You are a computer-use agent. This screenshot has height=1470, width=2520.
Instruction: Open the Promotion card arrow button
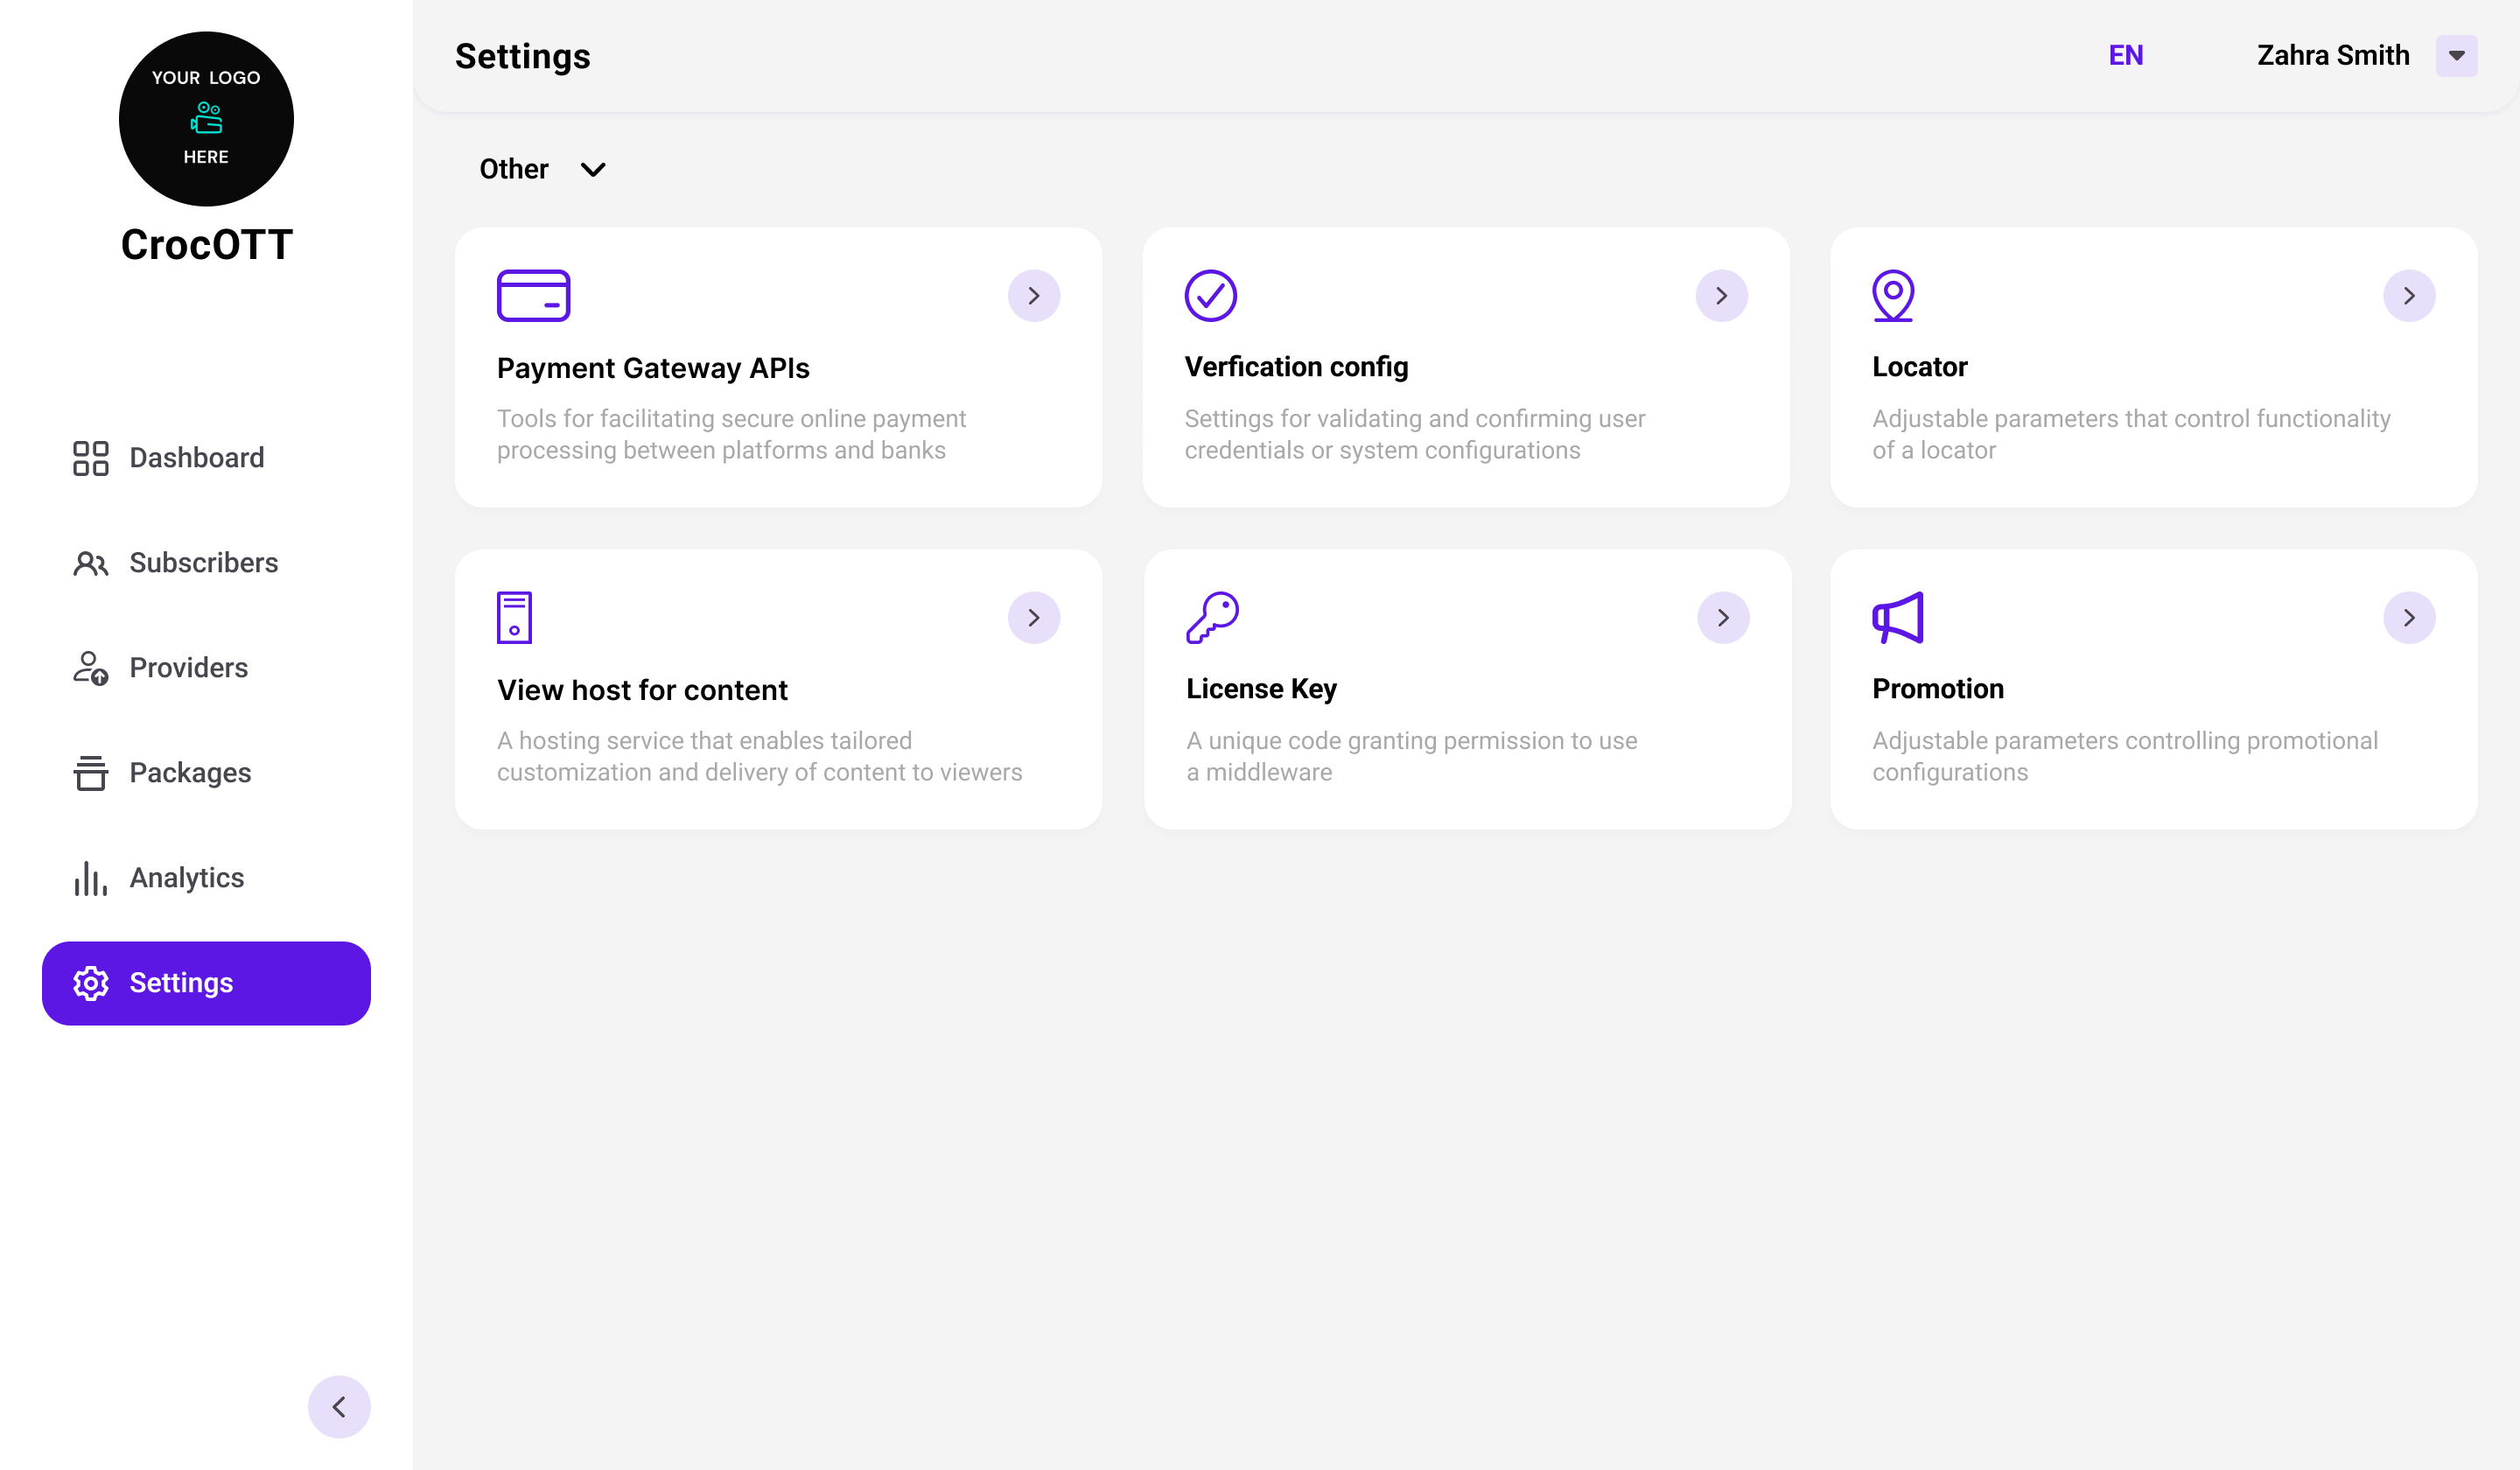pyautogui.click(x=2408, y=618)
